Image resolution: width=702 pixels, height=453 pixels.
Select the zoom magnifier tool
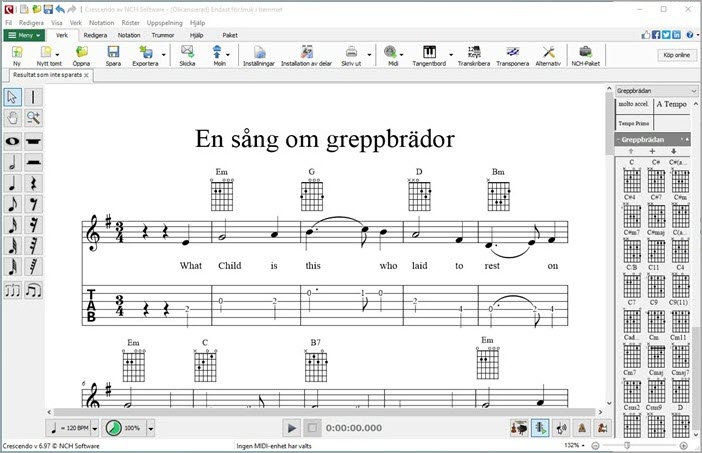click(x=34, y=118)
